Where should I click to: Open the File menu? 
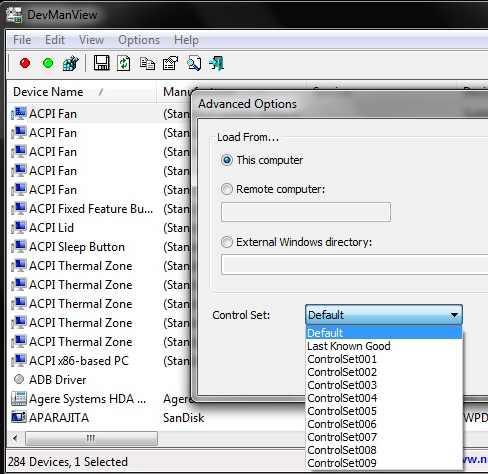(x=22, y=40)
